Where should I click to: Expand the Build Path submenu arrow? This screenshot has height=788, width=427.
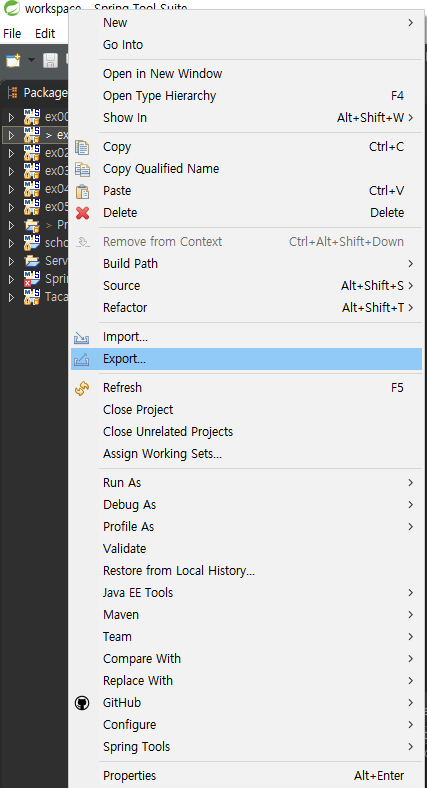pos(410,264)
